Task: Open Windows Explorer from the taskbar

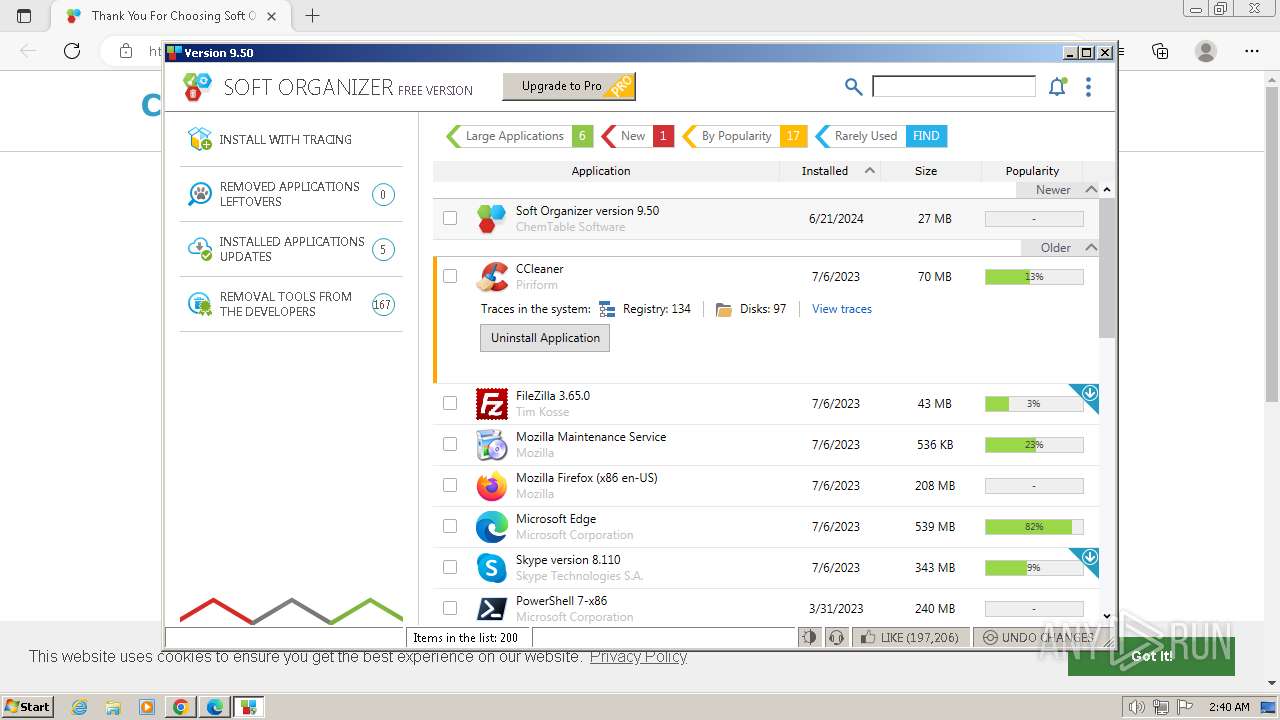Action: (113, 707)
